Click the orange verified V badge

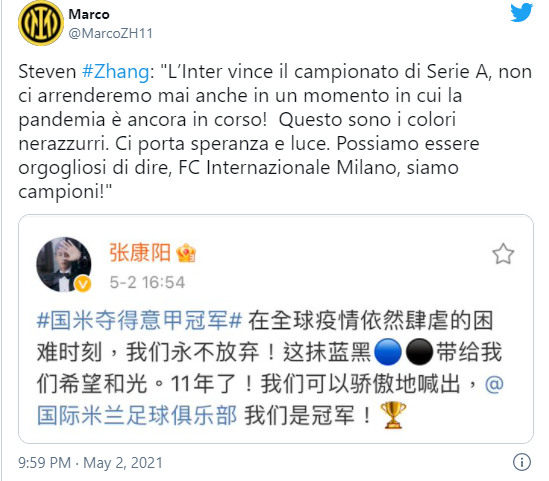[83, 284]
